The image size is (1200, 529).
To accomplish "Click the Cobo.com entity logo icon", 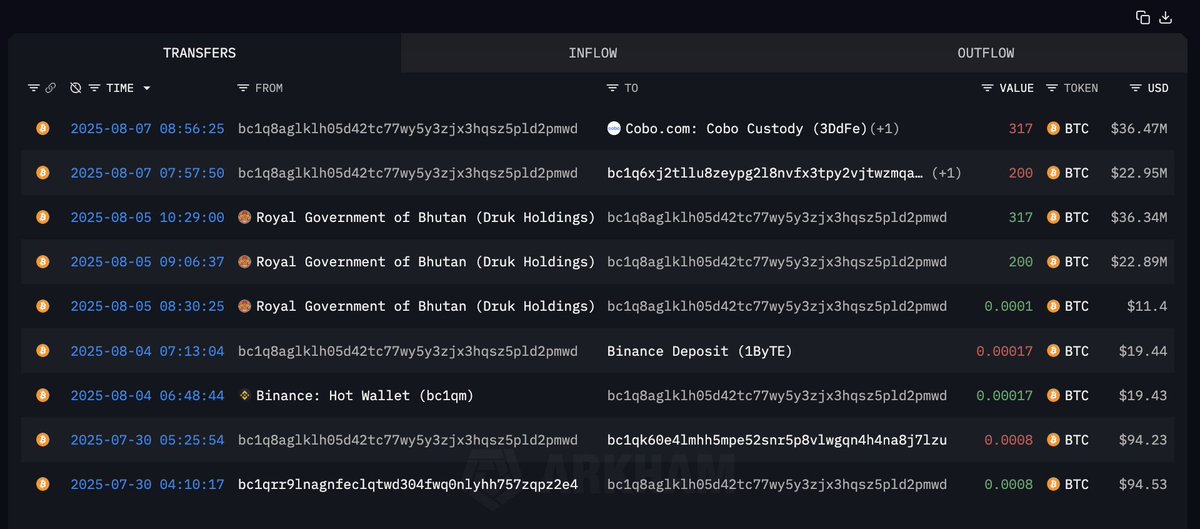I will (614, 128).
